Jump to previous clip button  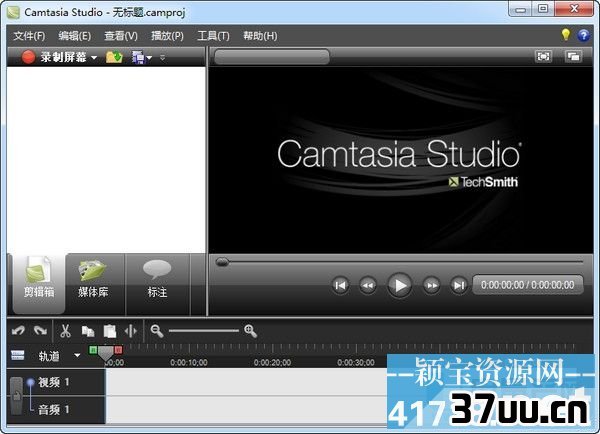pyautogui.click(x=340, y=286)
